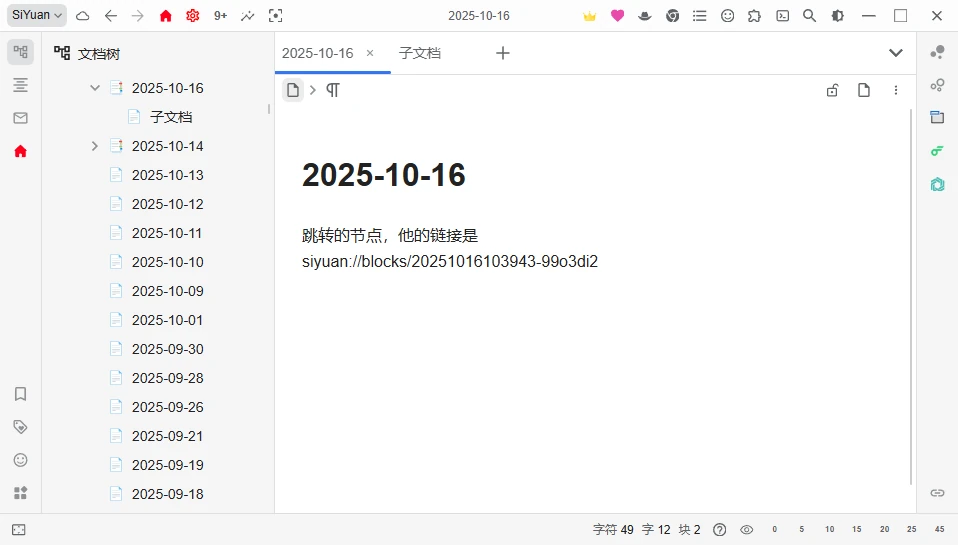
Task: Click the cloud sync icon
Action: coord(83,16)
